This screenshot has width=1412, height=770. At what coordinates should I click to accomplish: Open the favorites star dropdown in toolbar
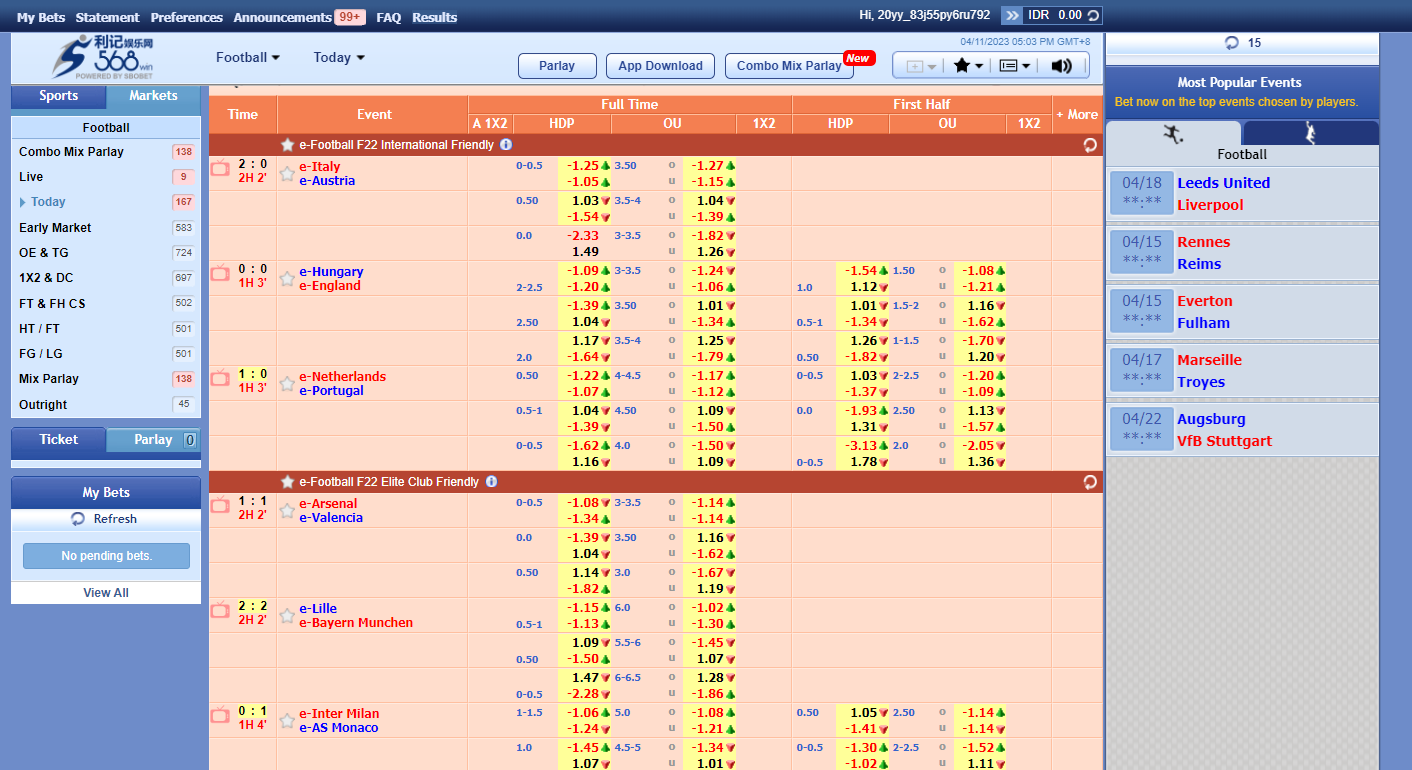968,66
